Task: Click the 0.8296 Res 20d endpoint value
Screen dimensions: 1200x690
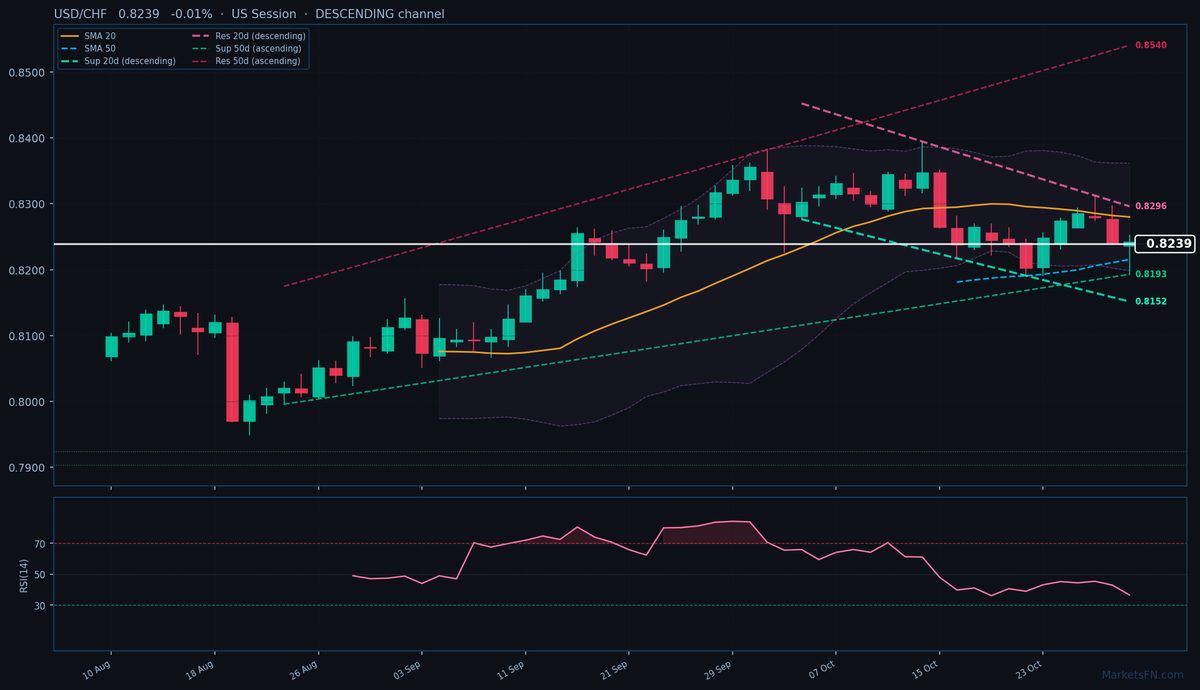Action: point(1151,206)
